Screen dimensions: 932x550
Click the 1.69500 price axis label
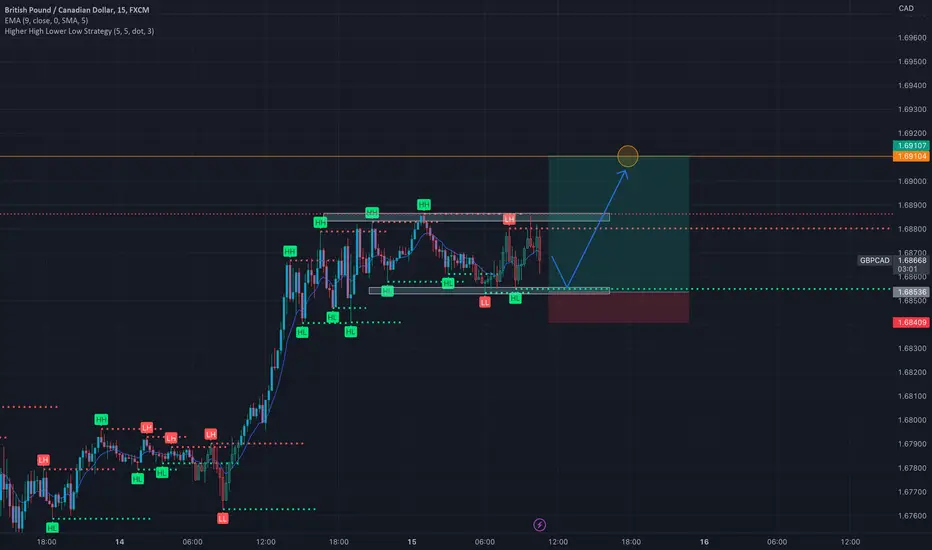coord(912,61)
